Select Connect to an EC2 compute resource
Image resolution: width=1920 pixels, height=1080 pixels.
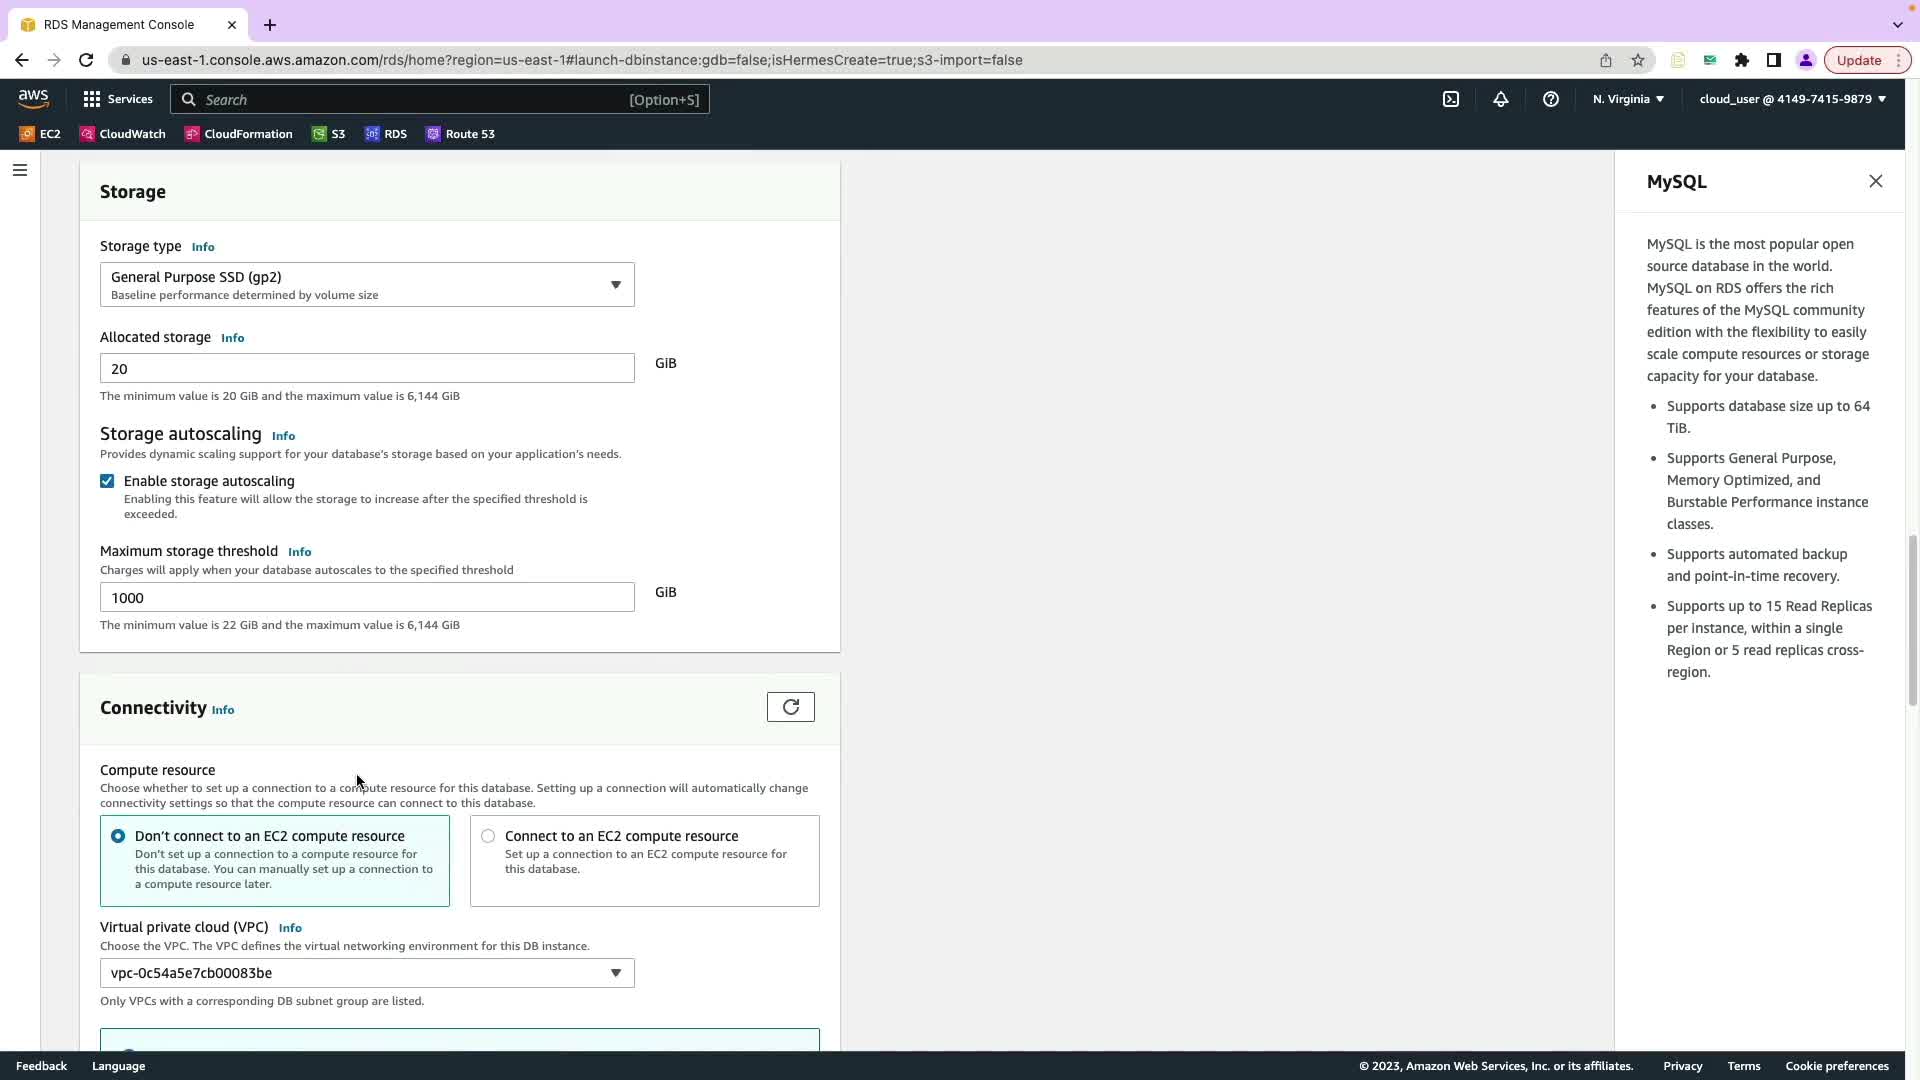pos(488,836)
